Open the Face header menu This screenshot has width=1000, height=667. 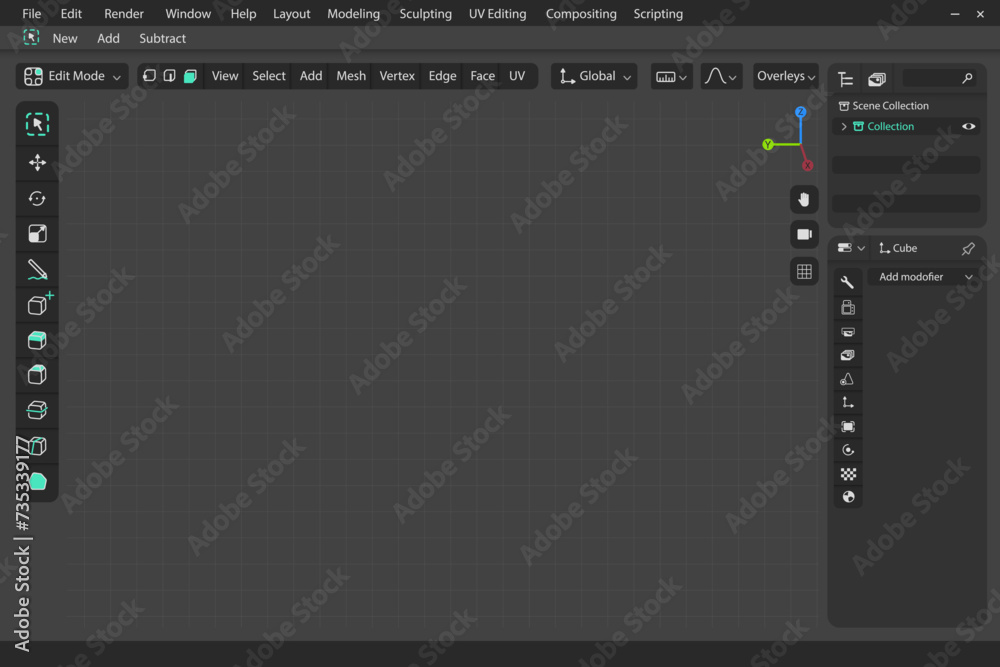[x=482, y=76]
